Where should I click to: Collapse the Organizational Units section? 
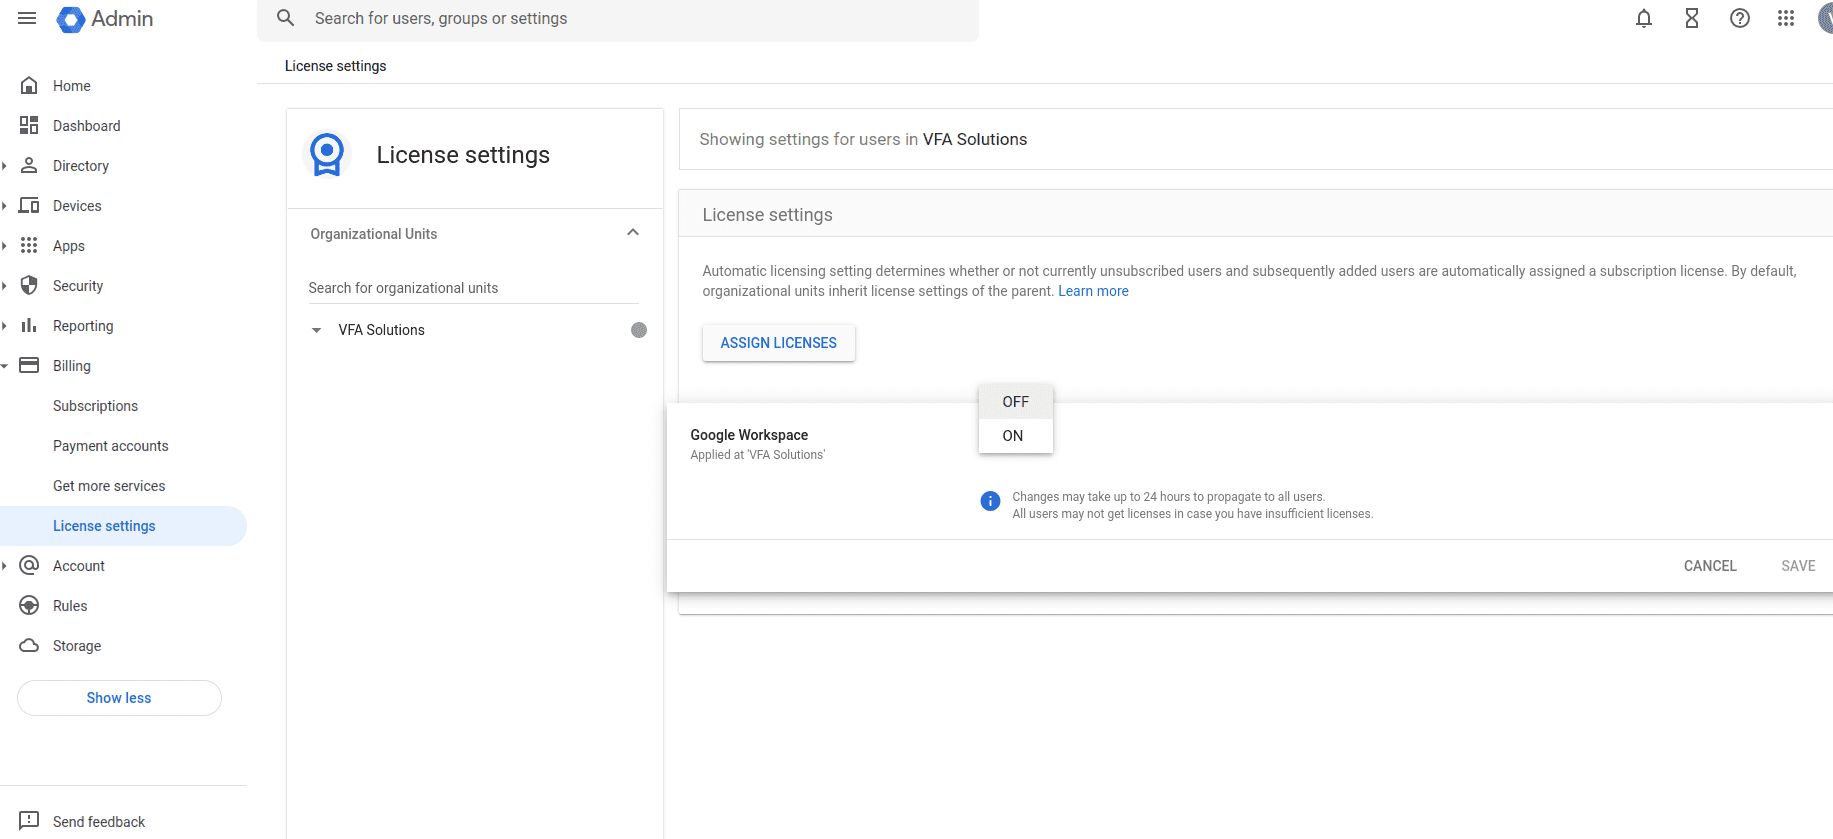click(x=632, y=233)
